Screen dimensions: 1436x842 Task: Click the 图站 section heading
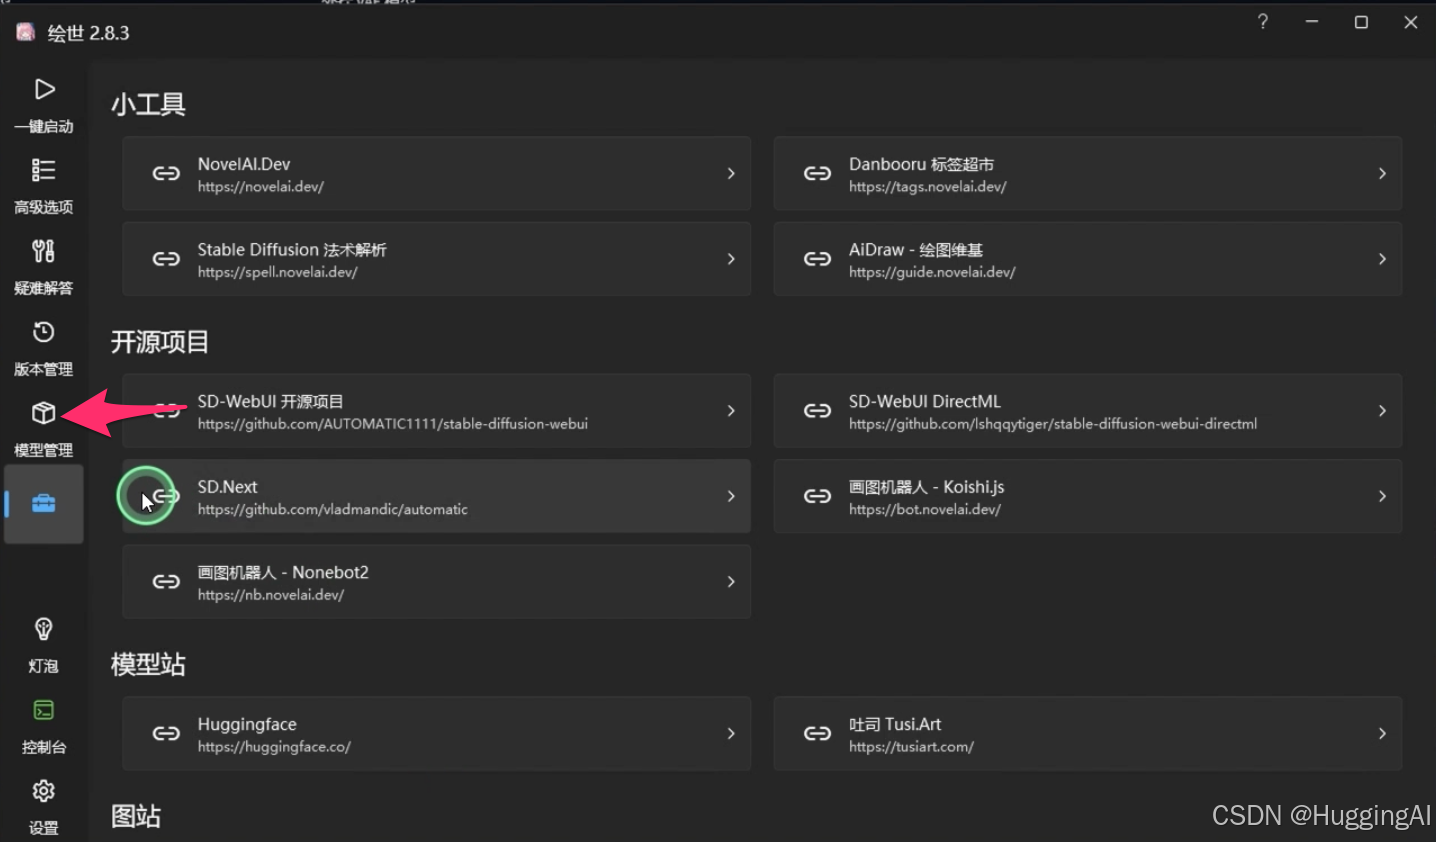coord(136,816)
